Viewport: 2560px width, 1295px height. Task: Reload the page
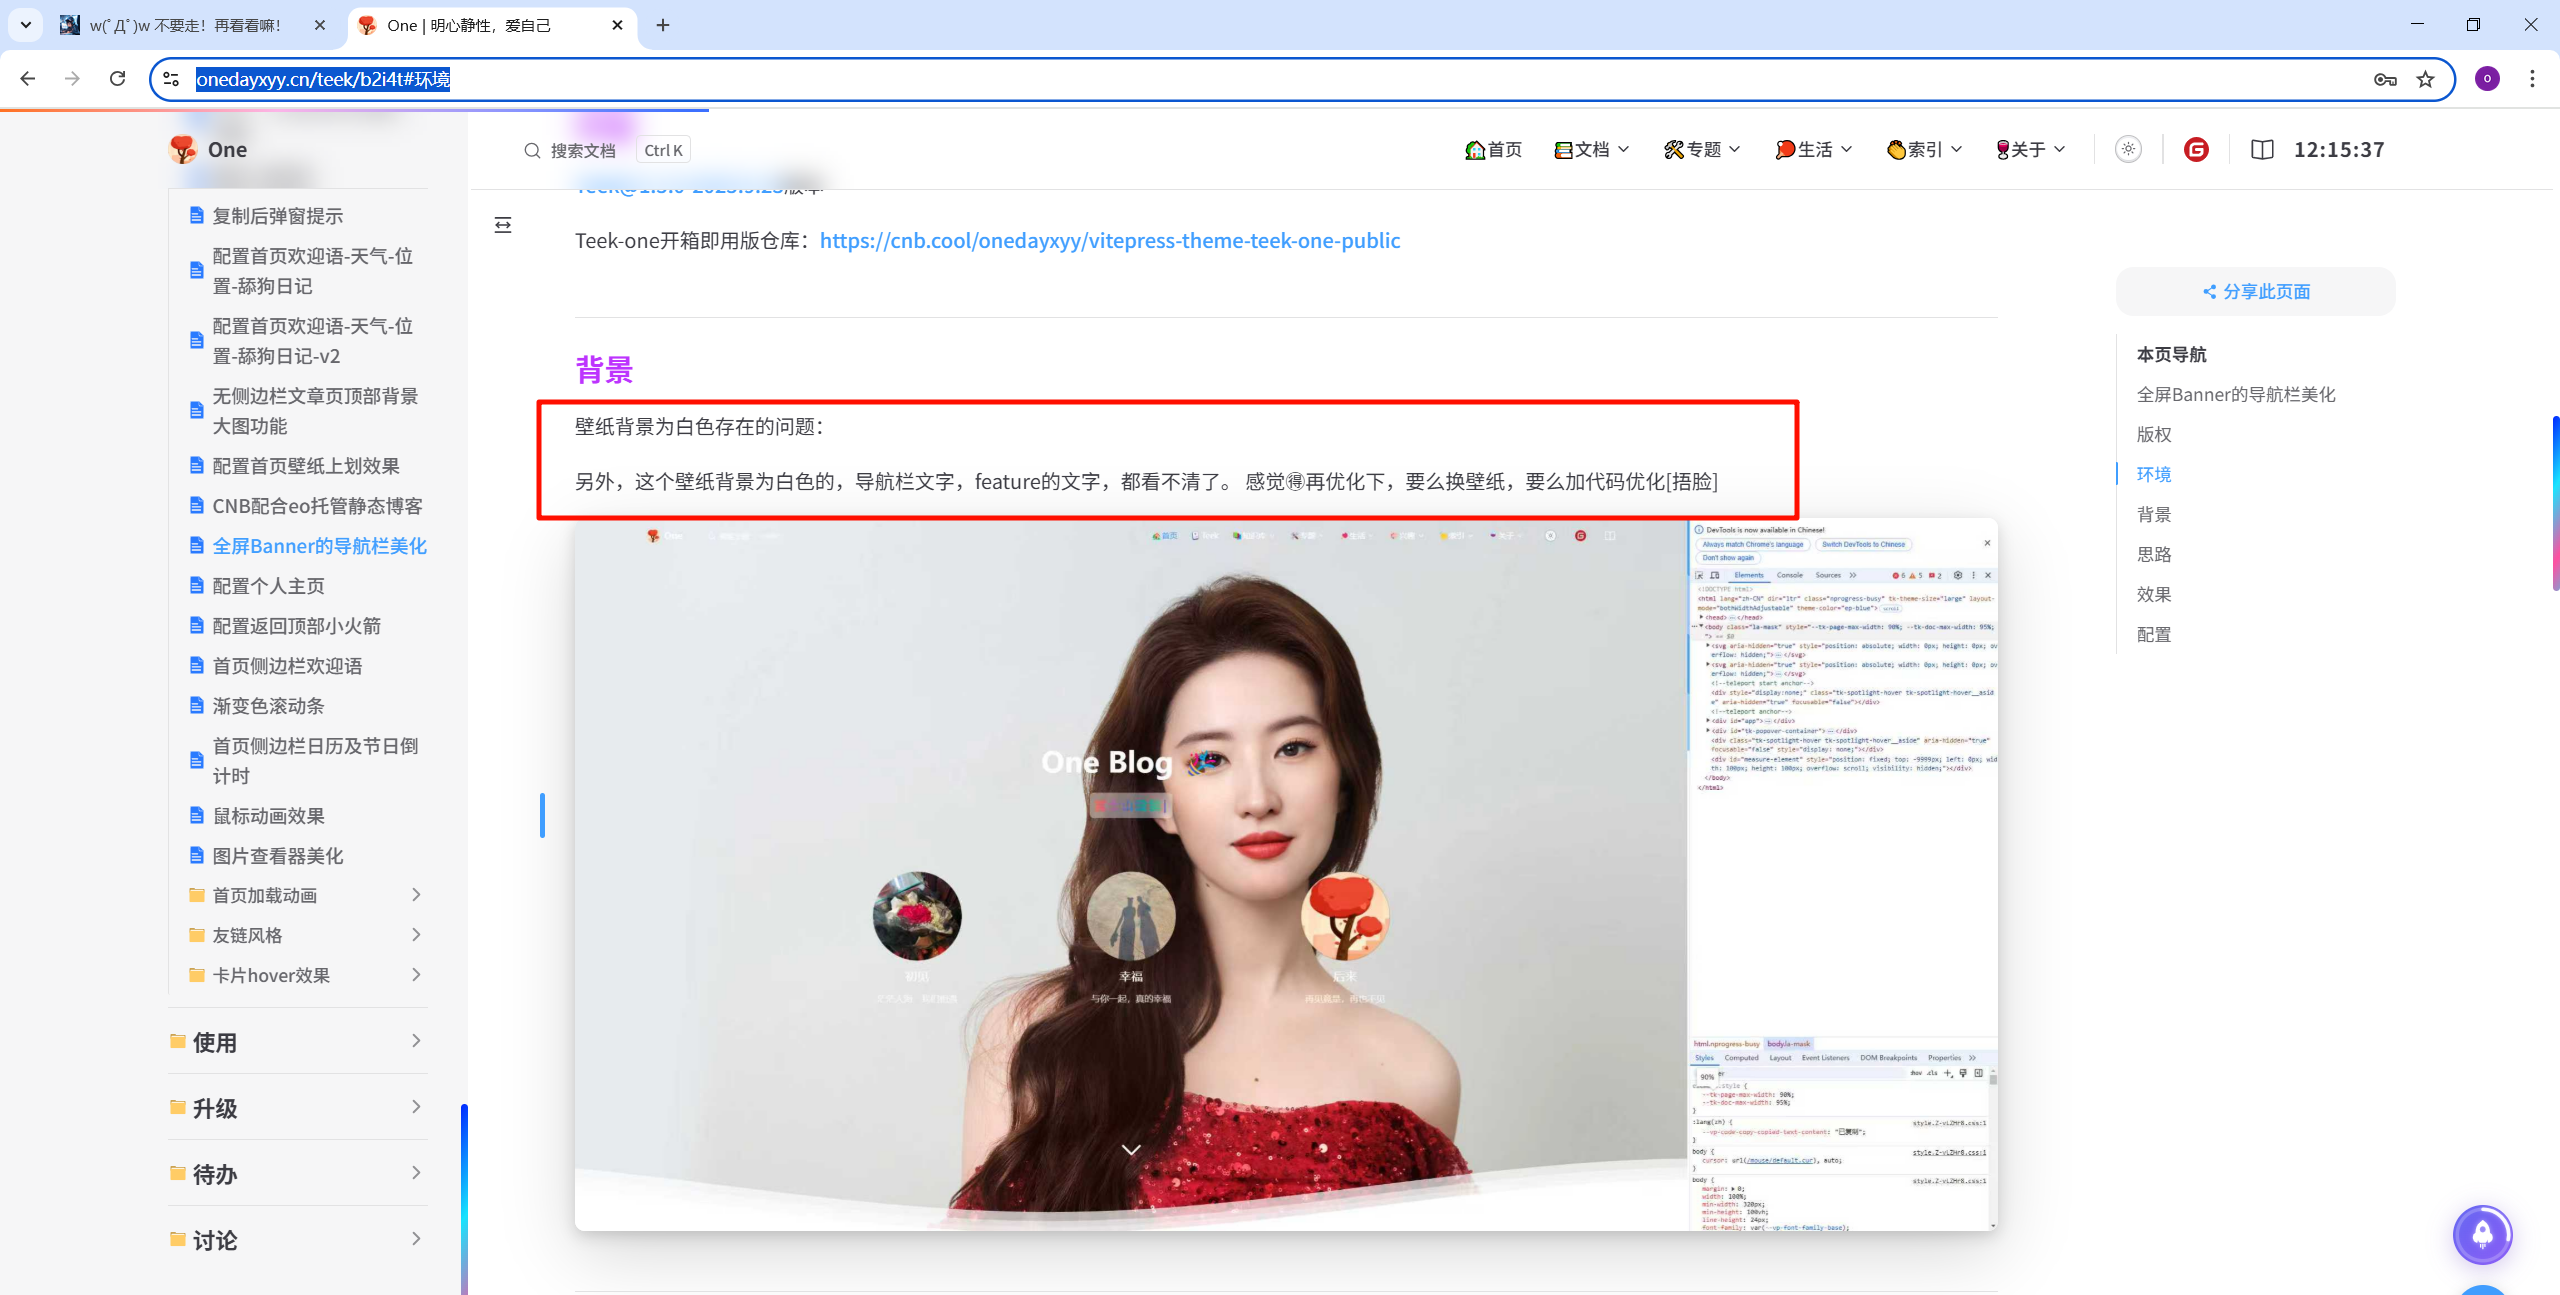click(x=118, y=79)
